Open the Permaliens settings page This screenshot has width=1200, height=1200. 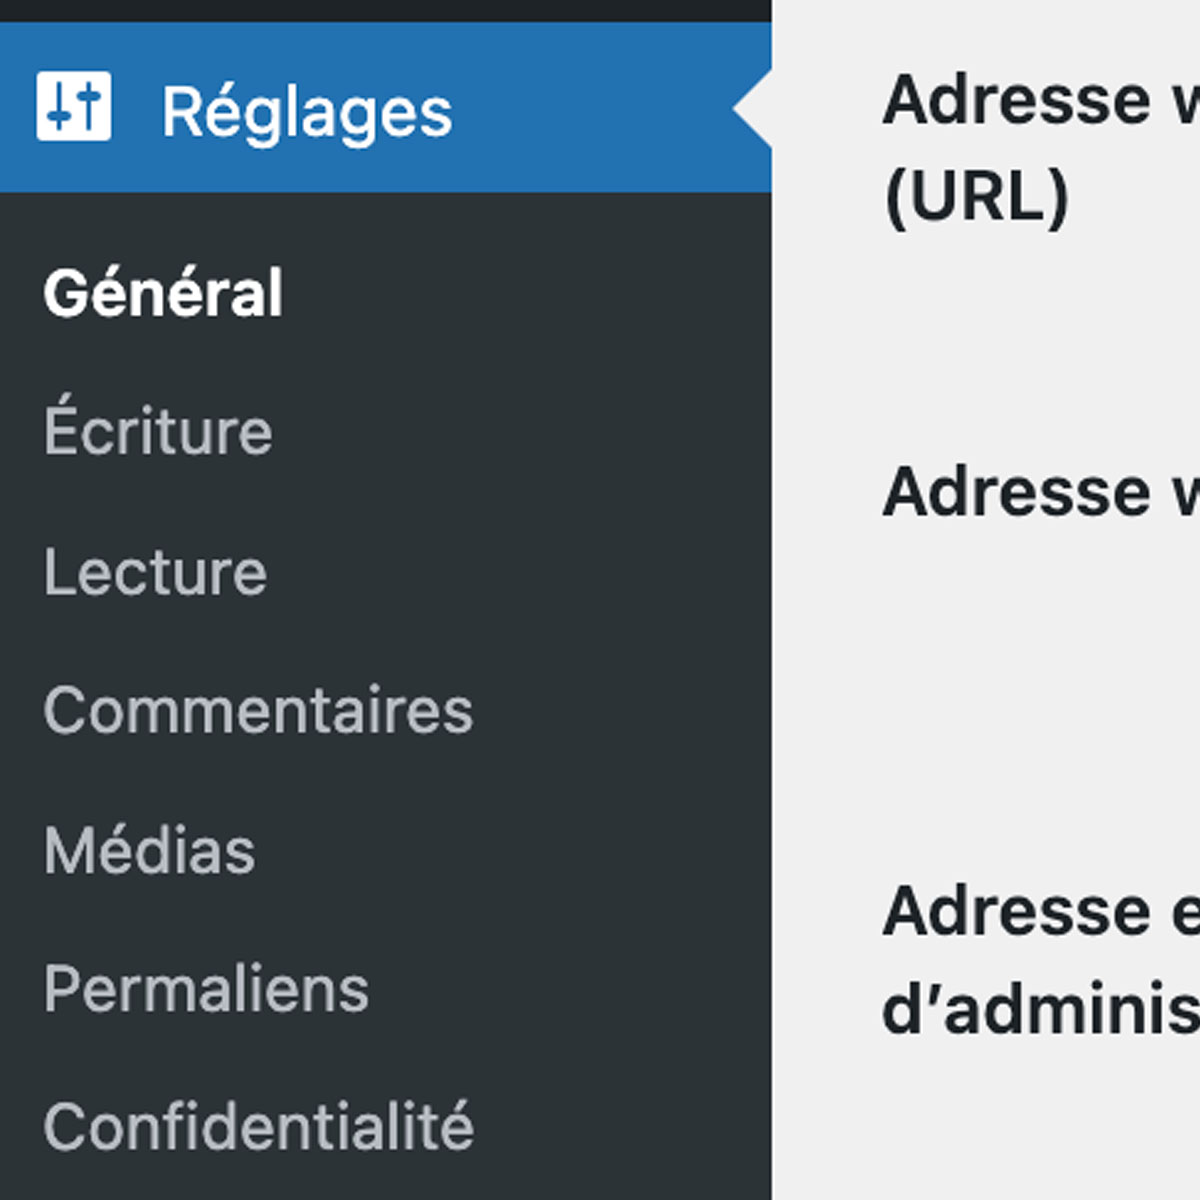(x=206, y=990)
